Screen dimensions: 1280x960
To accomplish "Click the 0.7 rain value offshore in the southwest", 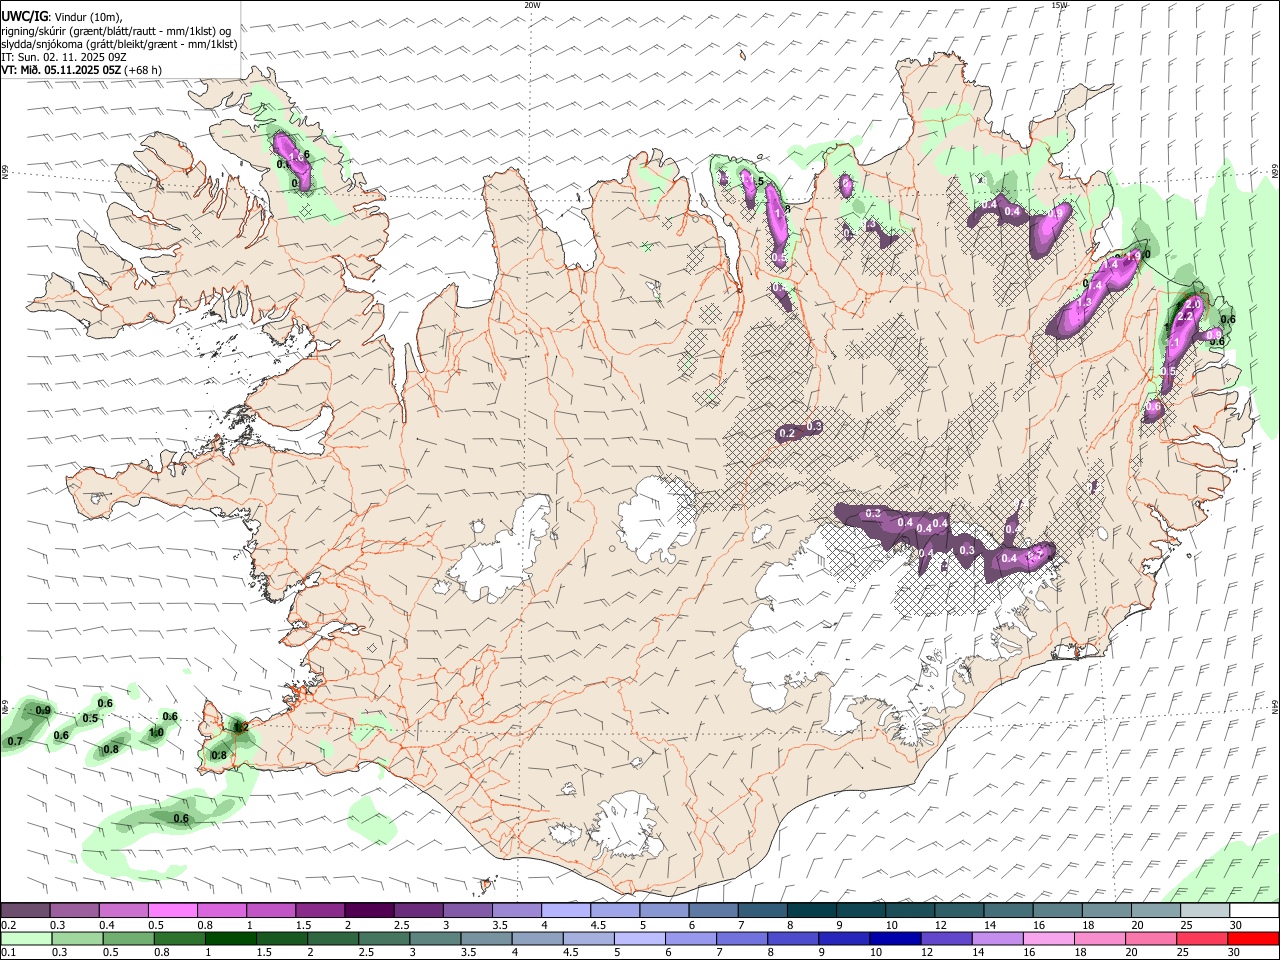I will [15, 742].
